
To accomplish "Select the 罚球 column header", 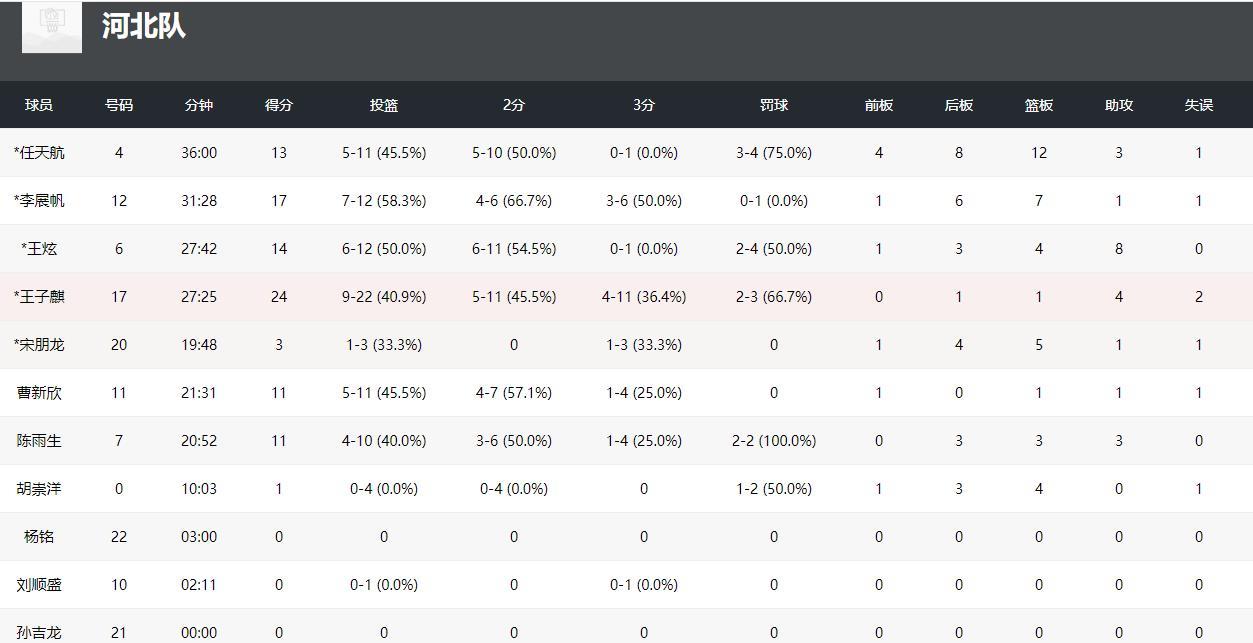I will coord(774,105).
